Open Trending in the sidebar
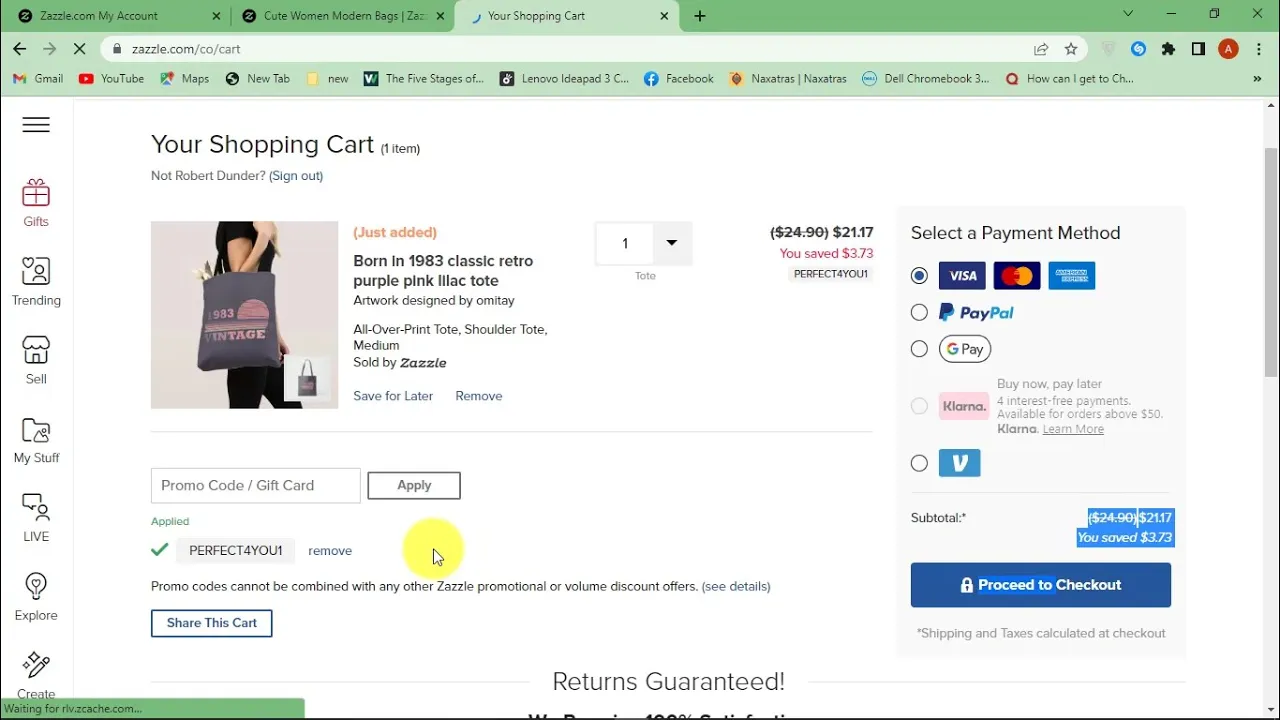Viewport: 1280px width, 720px height. [x=36, y=281]
